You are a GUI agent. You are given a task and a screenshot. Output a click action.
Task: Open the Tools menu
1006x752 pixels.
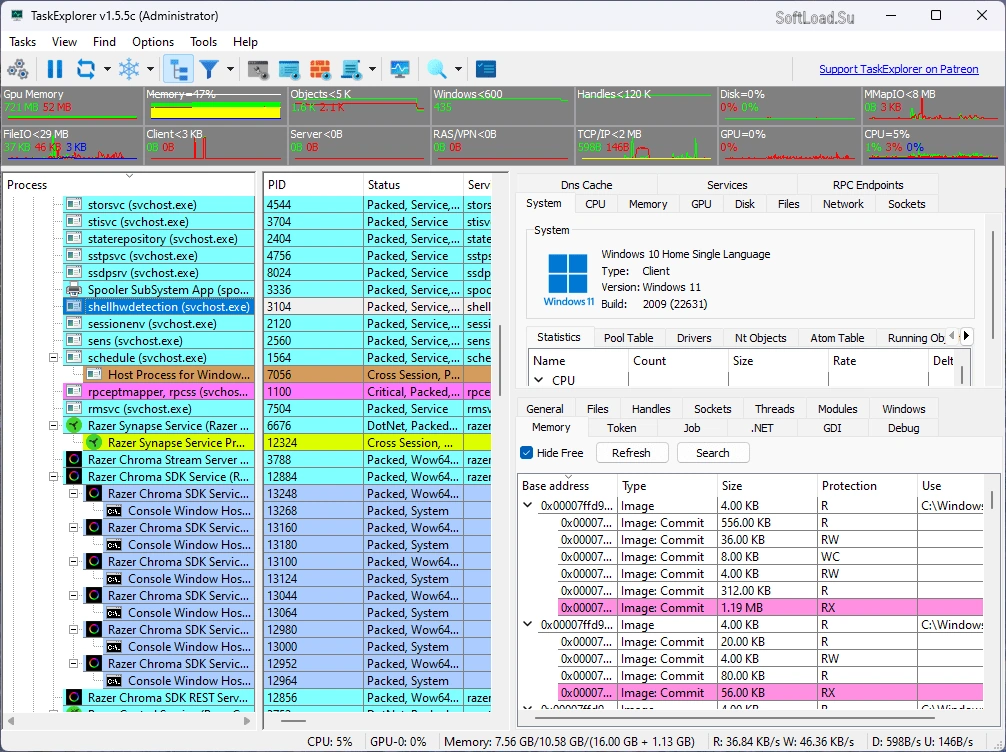tap(203, 42)
